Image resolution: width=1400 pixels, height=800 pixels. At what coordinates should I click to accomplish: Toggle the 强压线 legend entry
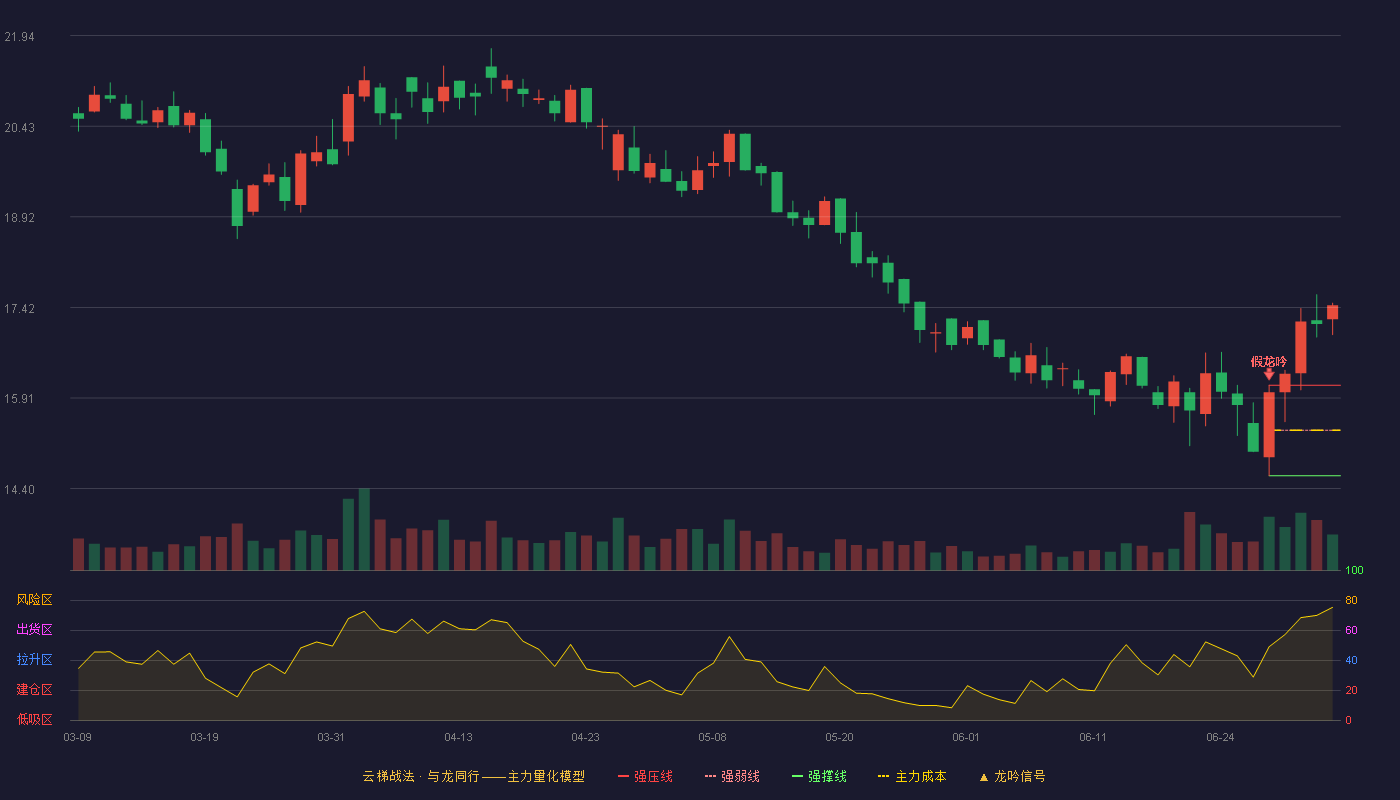(645, 776)
